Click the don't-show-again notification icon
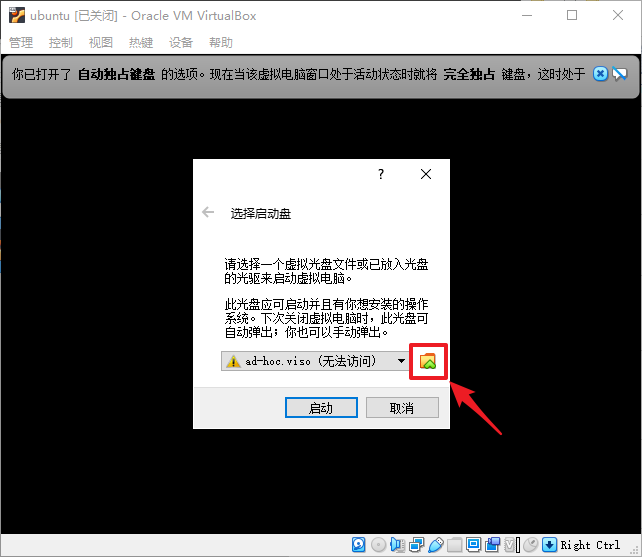 619,74
